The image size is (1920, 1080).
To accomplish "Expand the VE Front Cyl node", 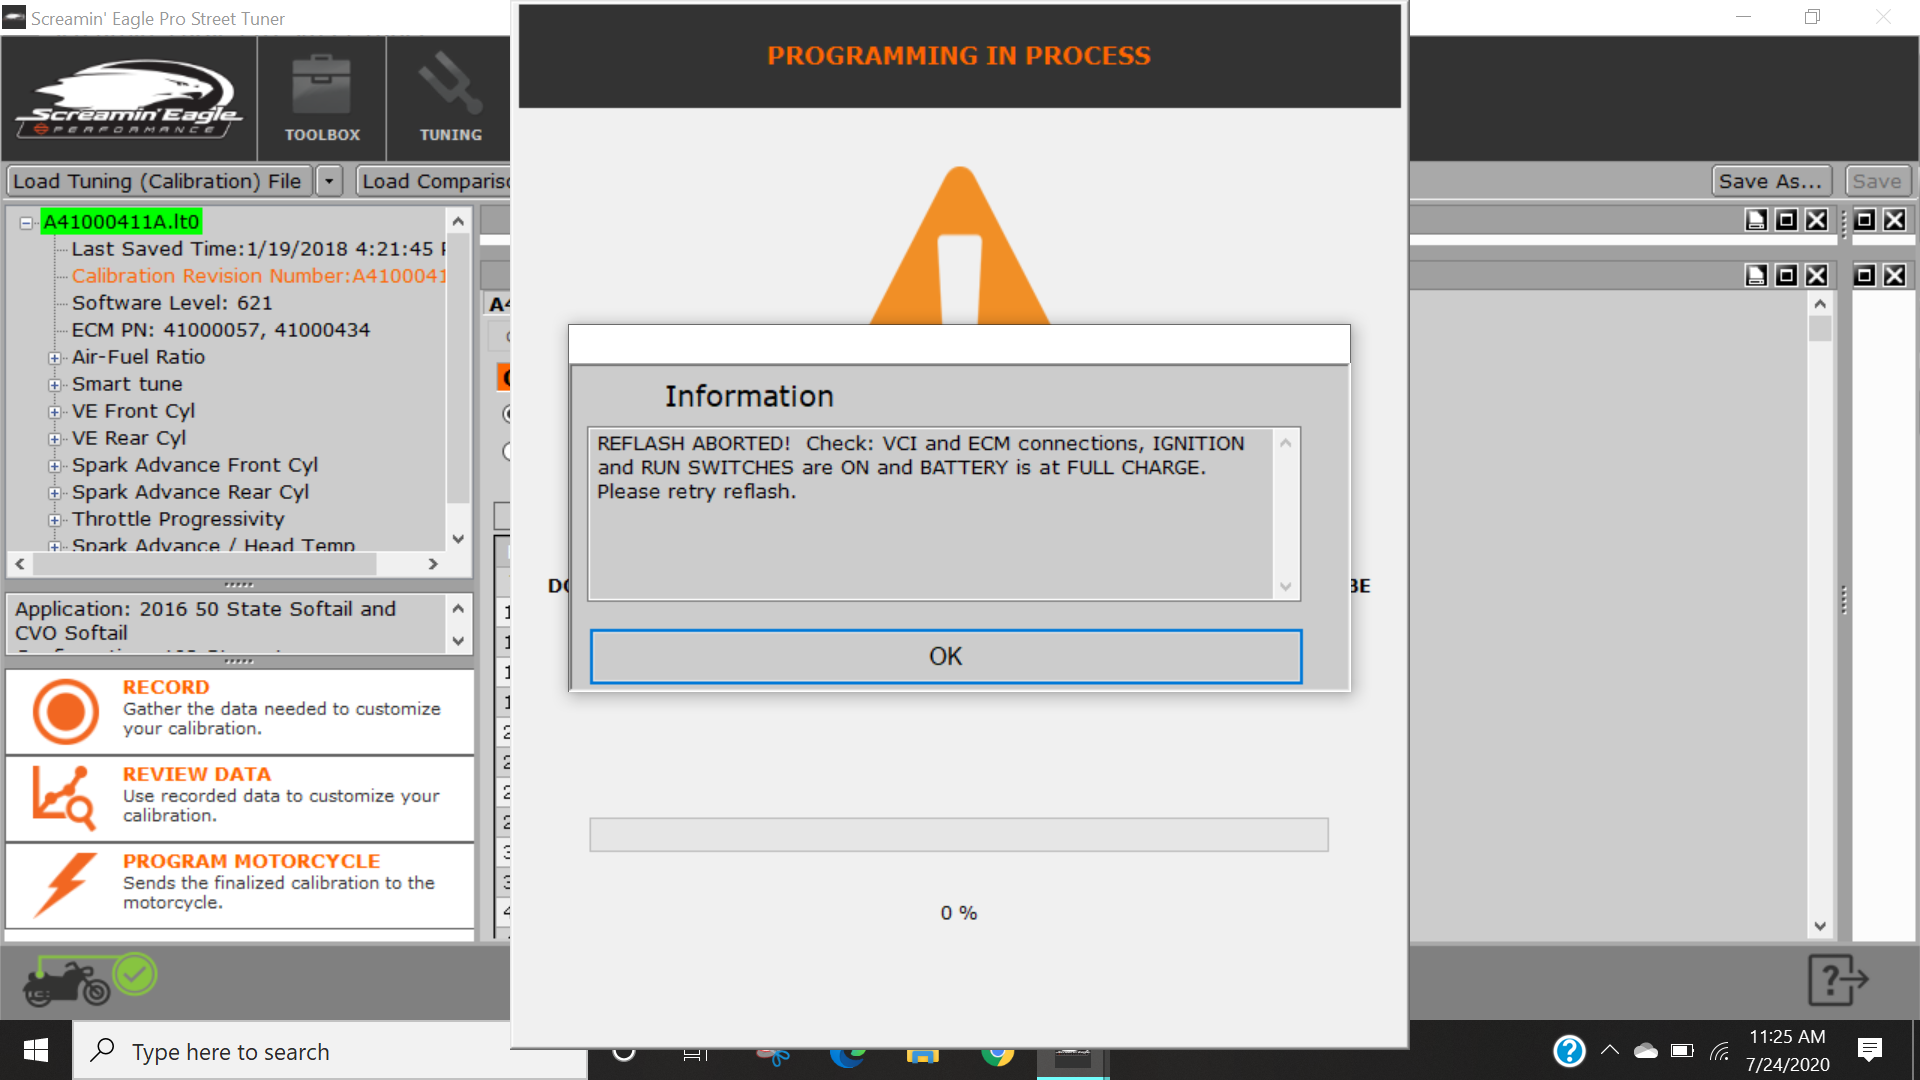I will [x=55, y=412].
